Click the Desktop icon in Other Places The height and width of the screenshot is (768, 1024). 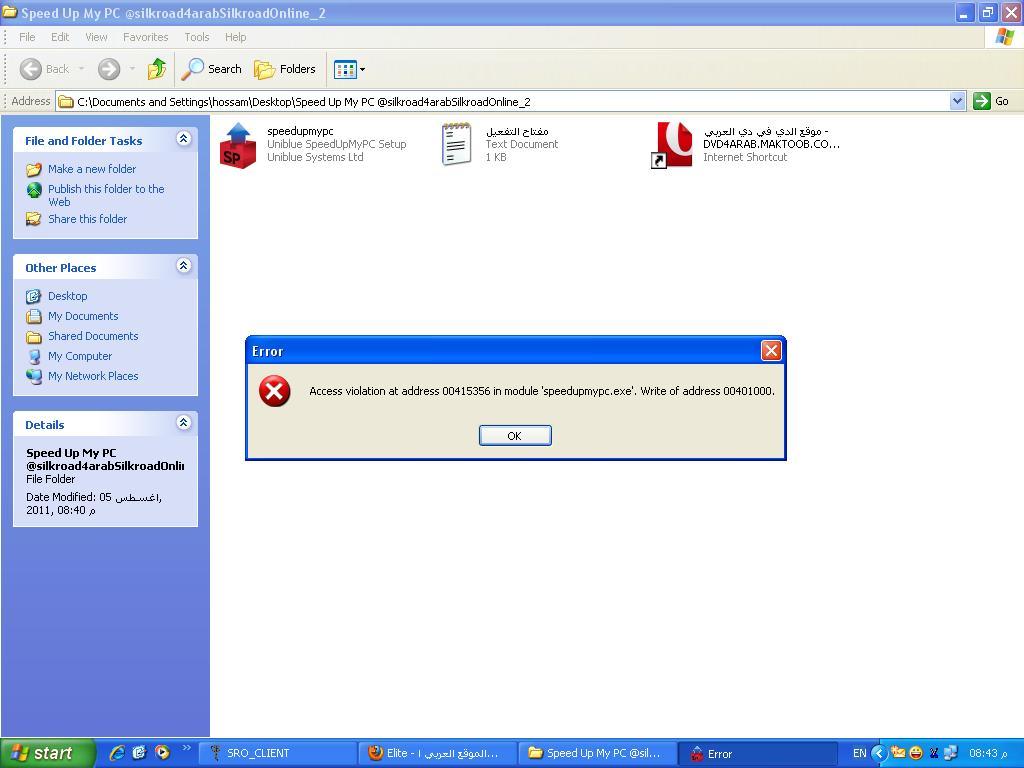click(x=34, y=296)
